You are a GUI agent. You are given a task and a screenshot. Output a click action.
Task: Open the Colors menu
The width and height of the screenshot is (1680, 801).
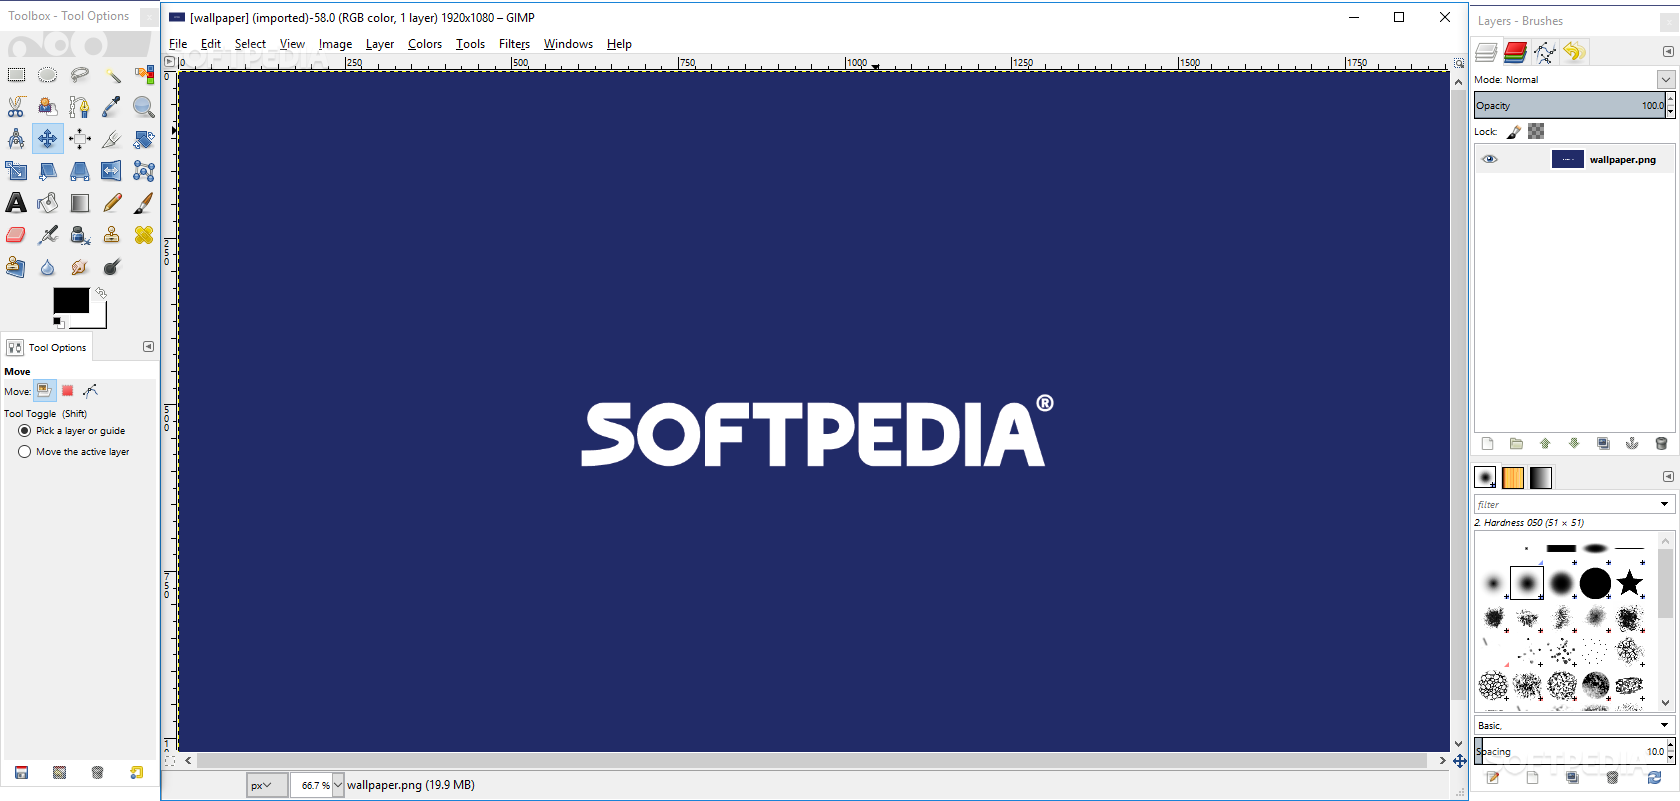tap(425, 44)
